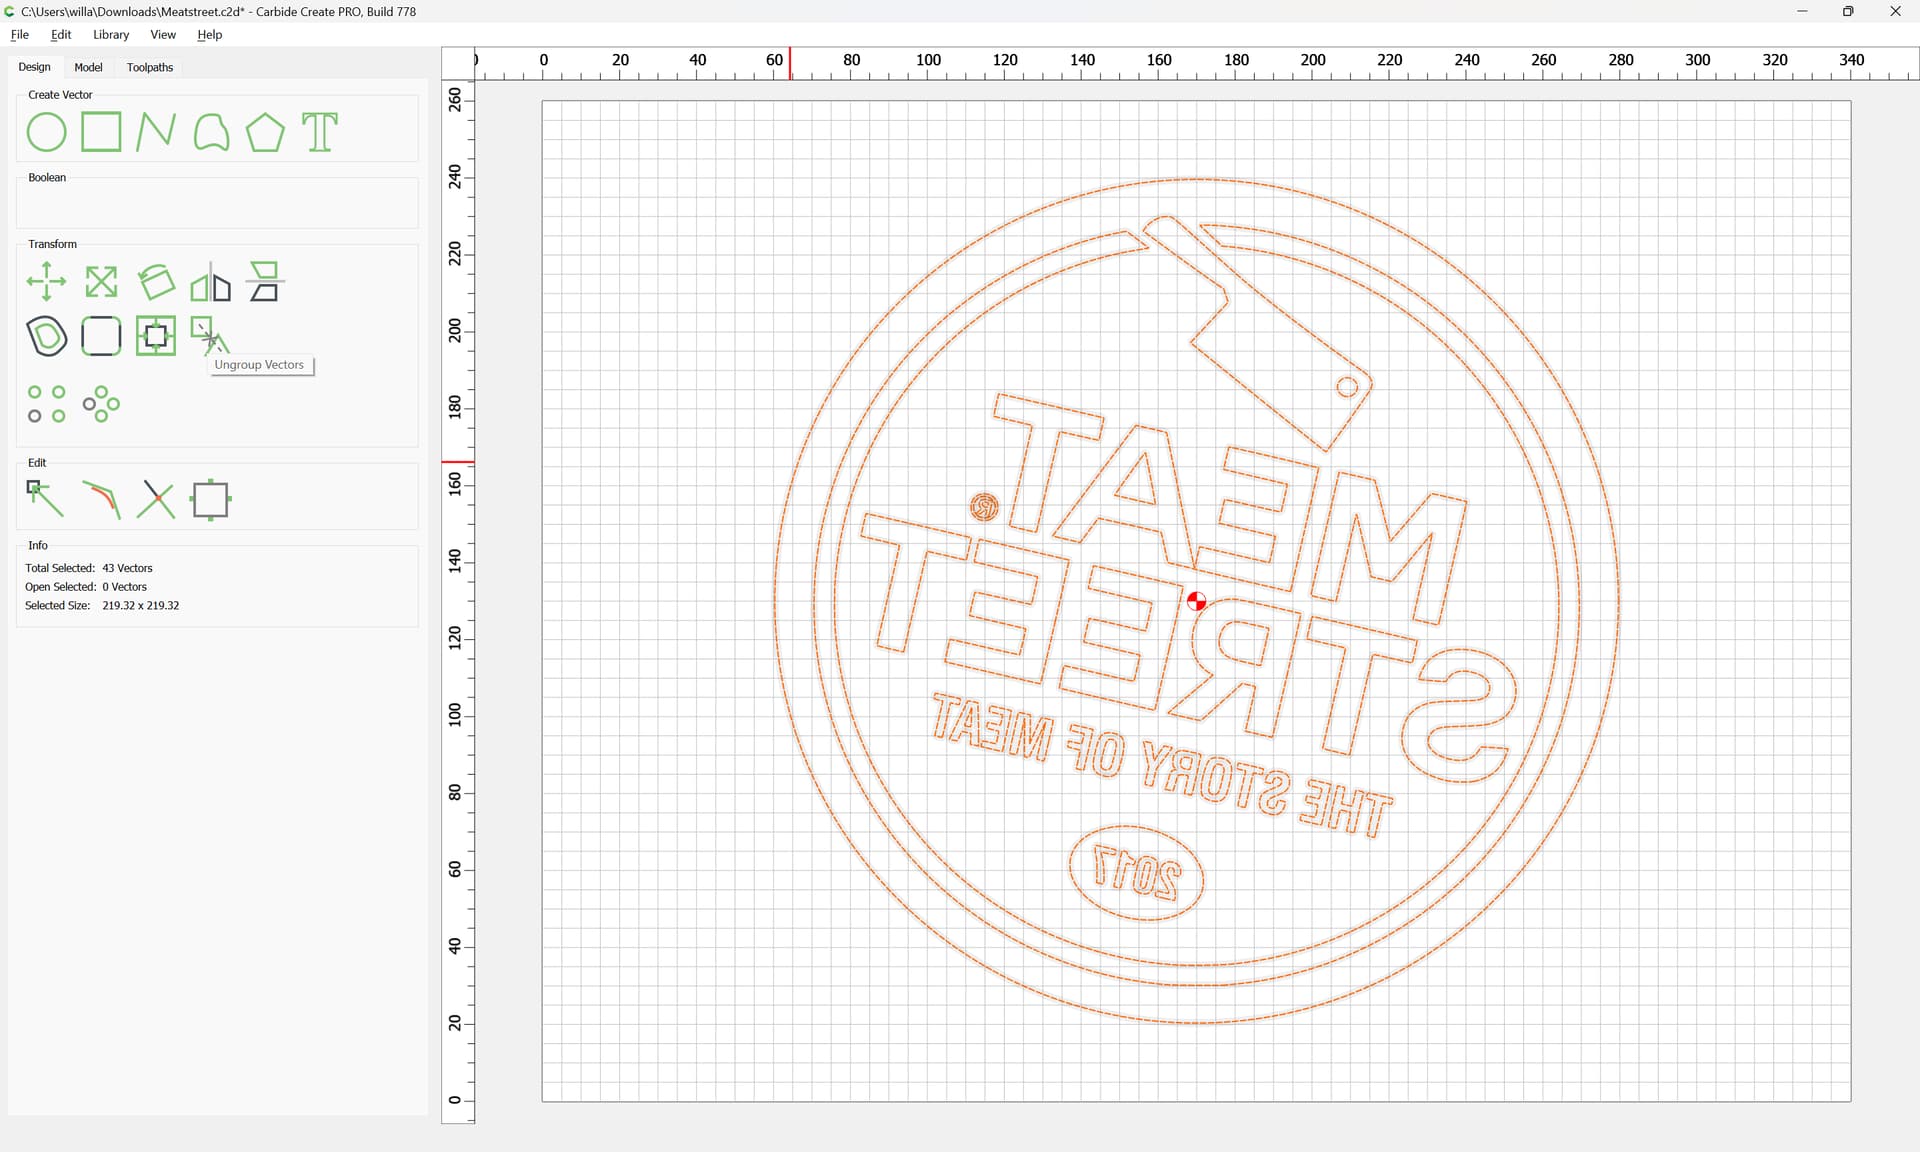Select the Text creation tool
Viewport: 1920px width, 1152px height.
click(320, 132)
